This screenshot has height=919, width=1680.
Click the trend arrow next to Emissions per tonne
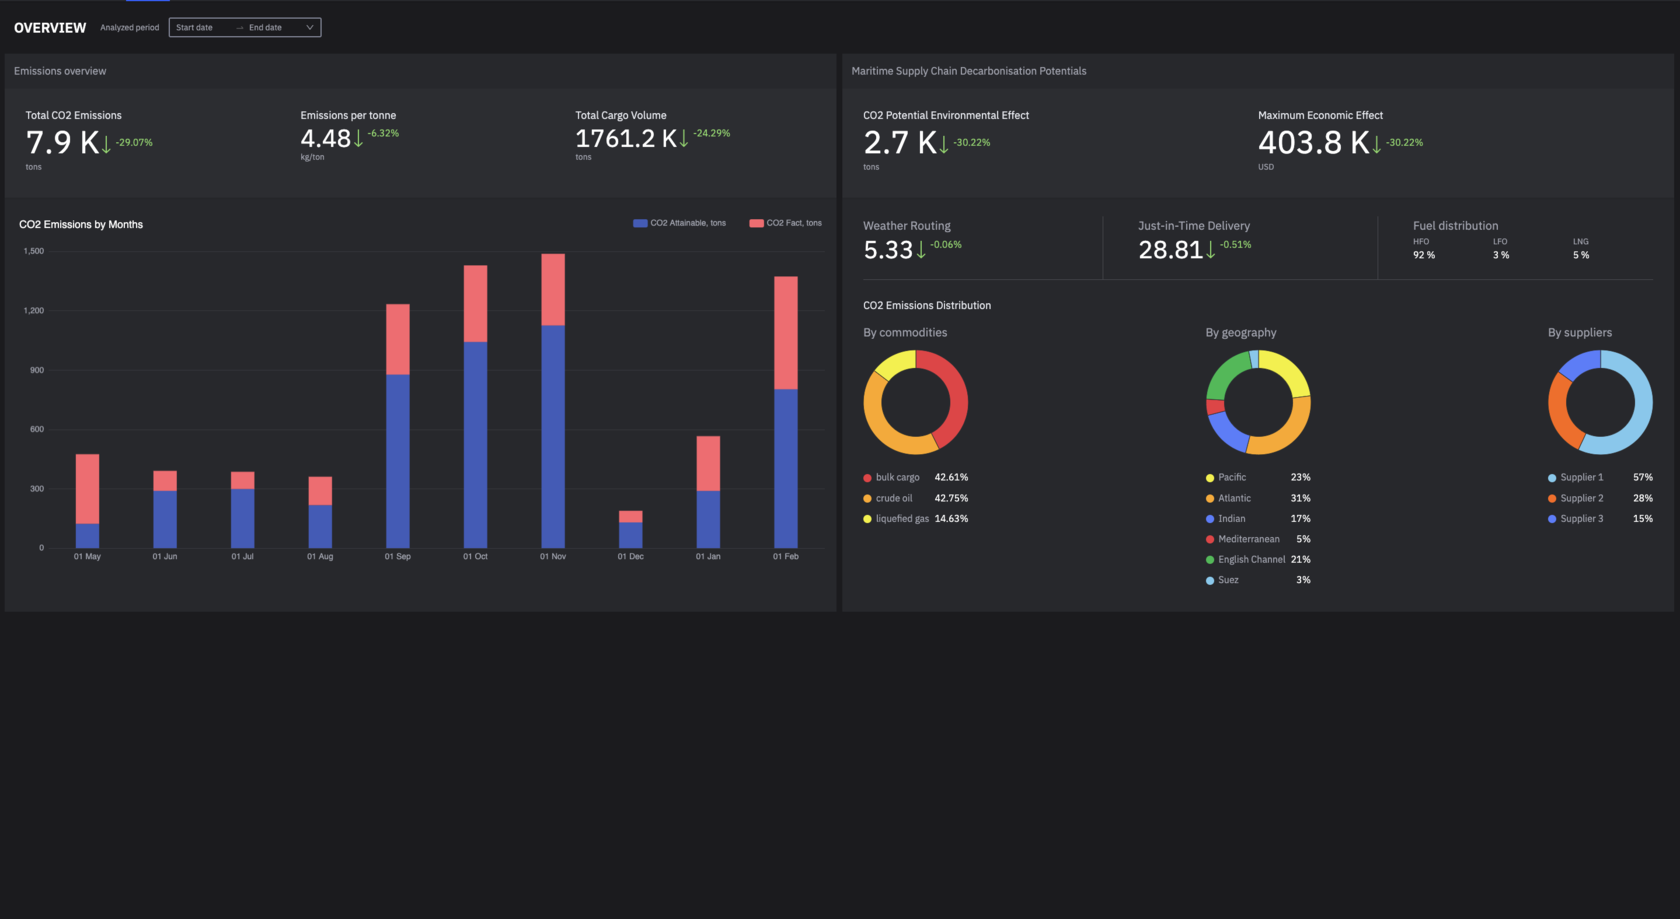pyautogui.click(x=357, y=138)
